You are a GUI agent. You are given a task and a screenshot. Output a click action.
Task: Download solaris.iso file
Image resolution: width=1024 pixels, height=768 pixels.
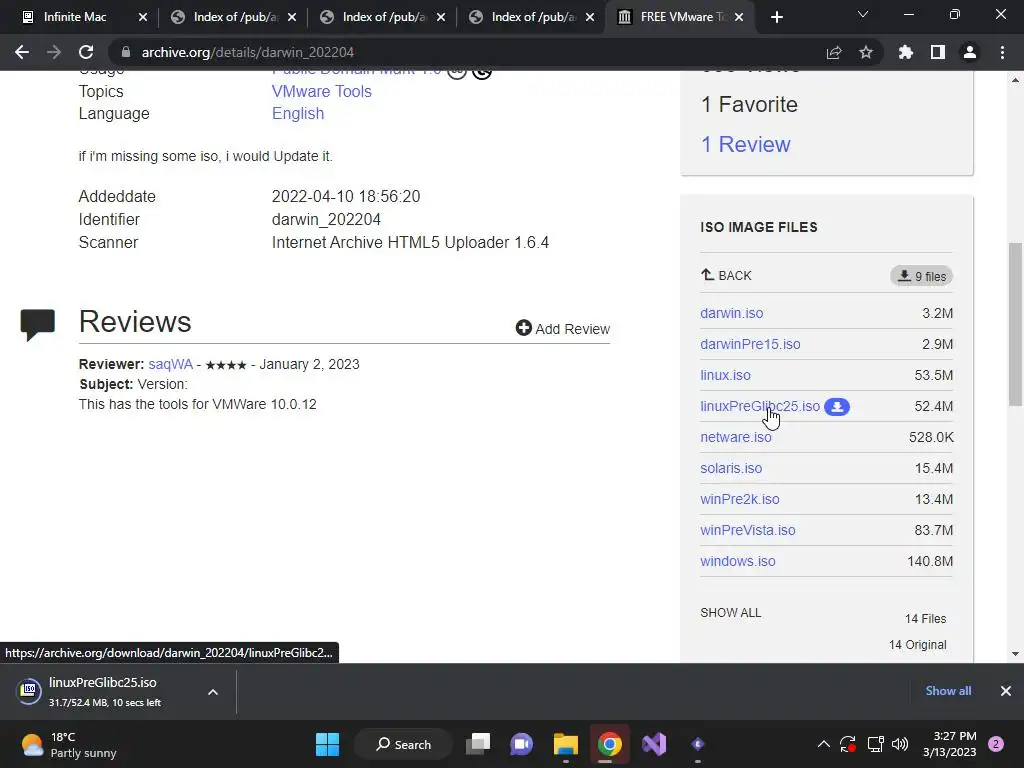coord(731,468)
